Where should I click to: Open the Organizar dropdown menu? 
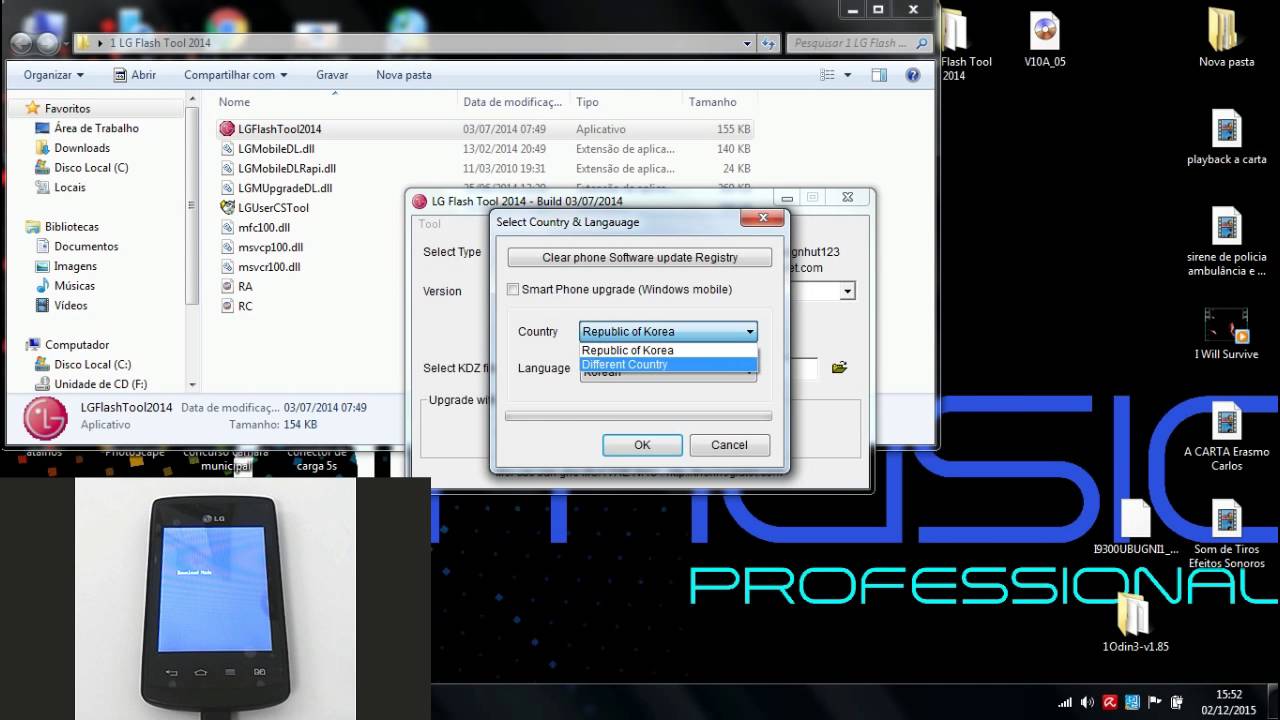click(x=54, y=75)
